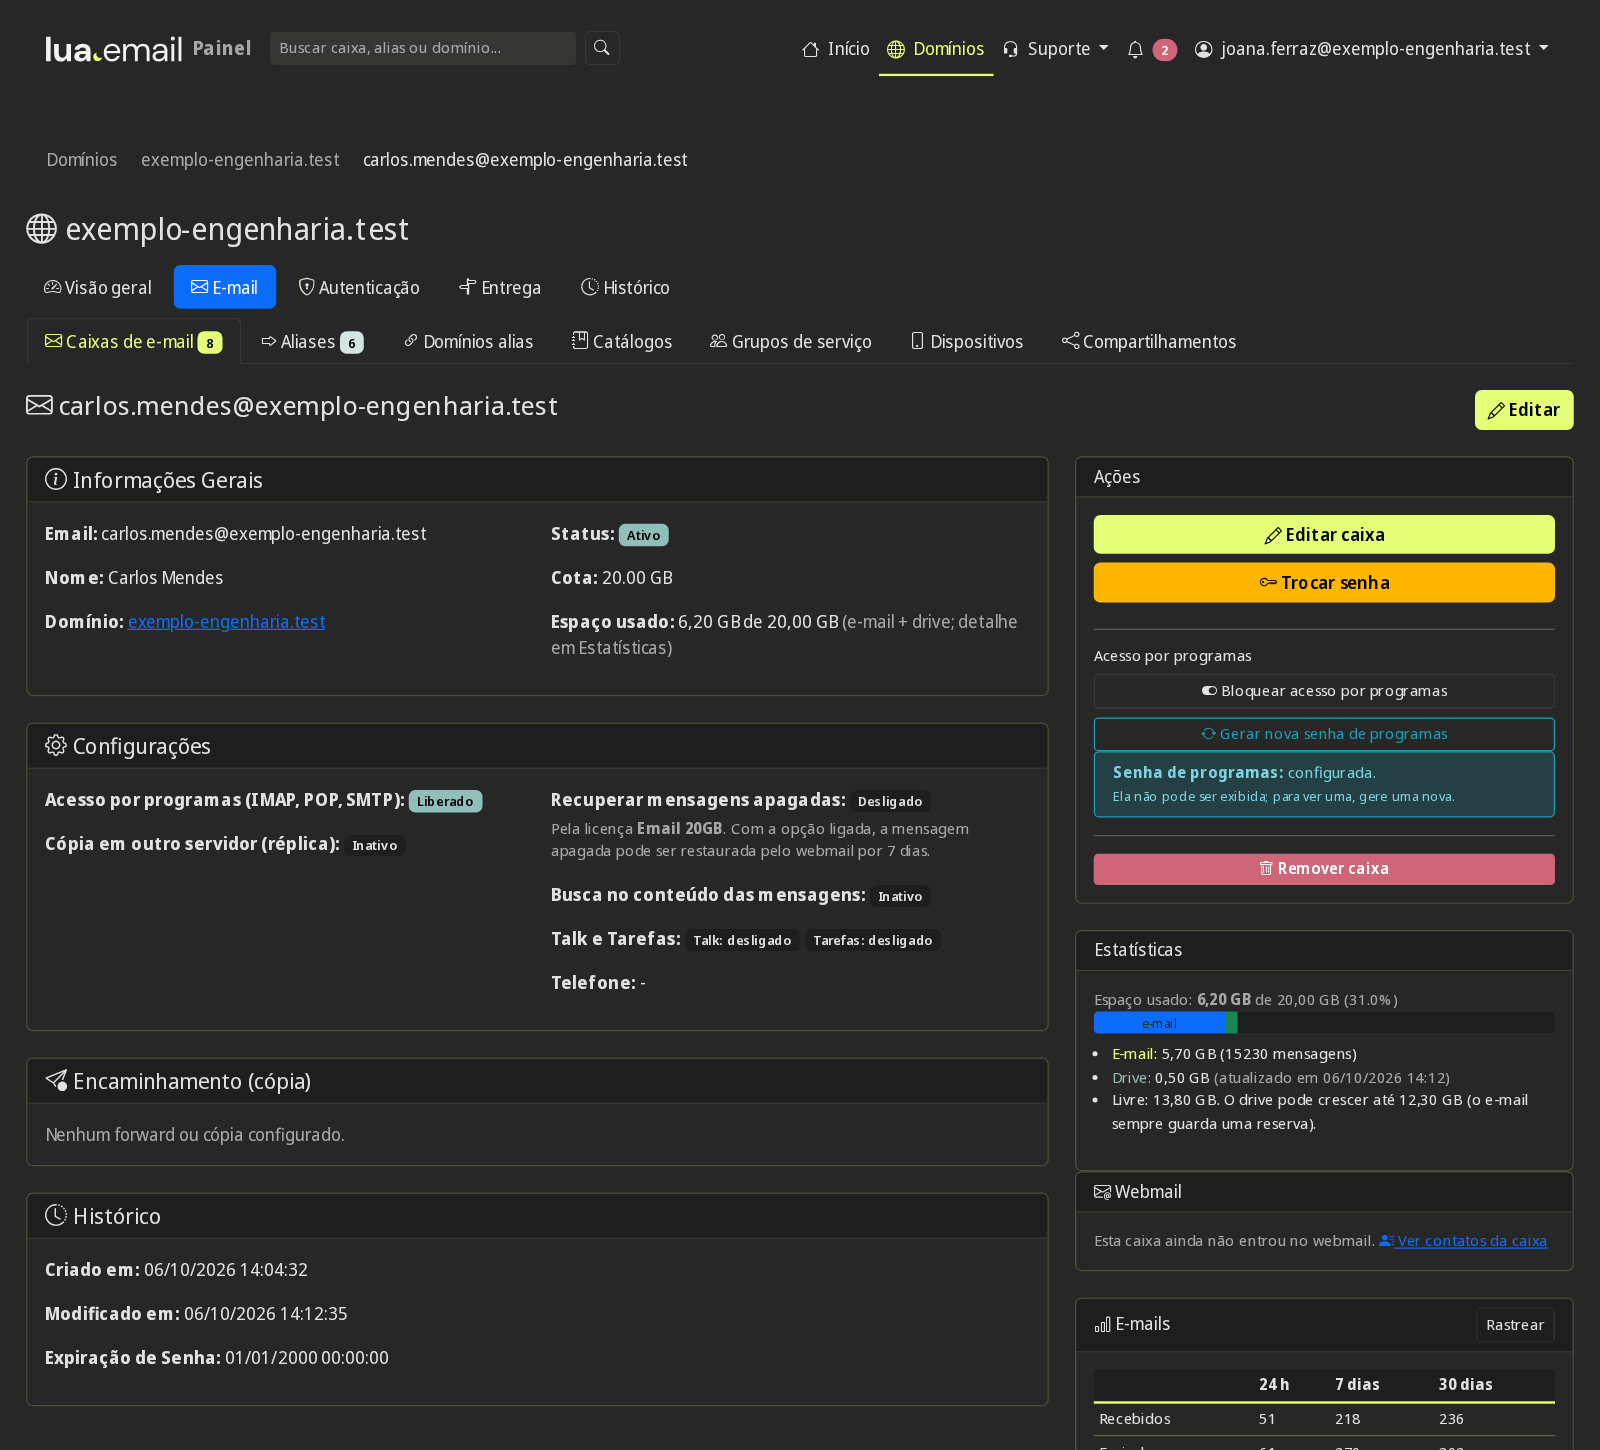The image size is (1600, 1450).
Task: Open the Ver contatos da caixa link
Action: click(1463, 1241)
